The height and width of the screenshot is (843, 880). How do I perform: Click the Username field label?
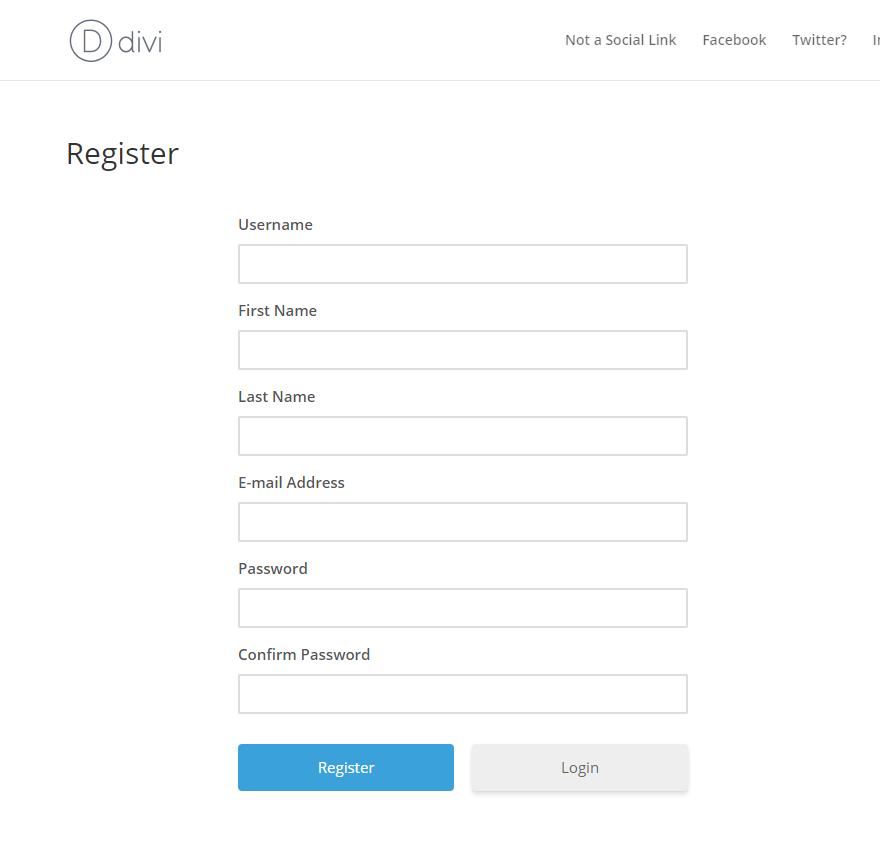(x=275, y=224)
